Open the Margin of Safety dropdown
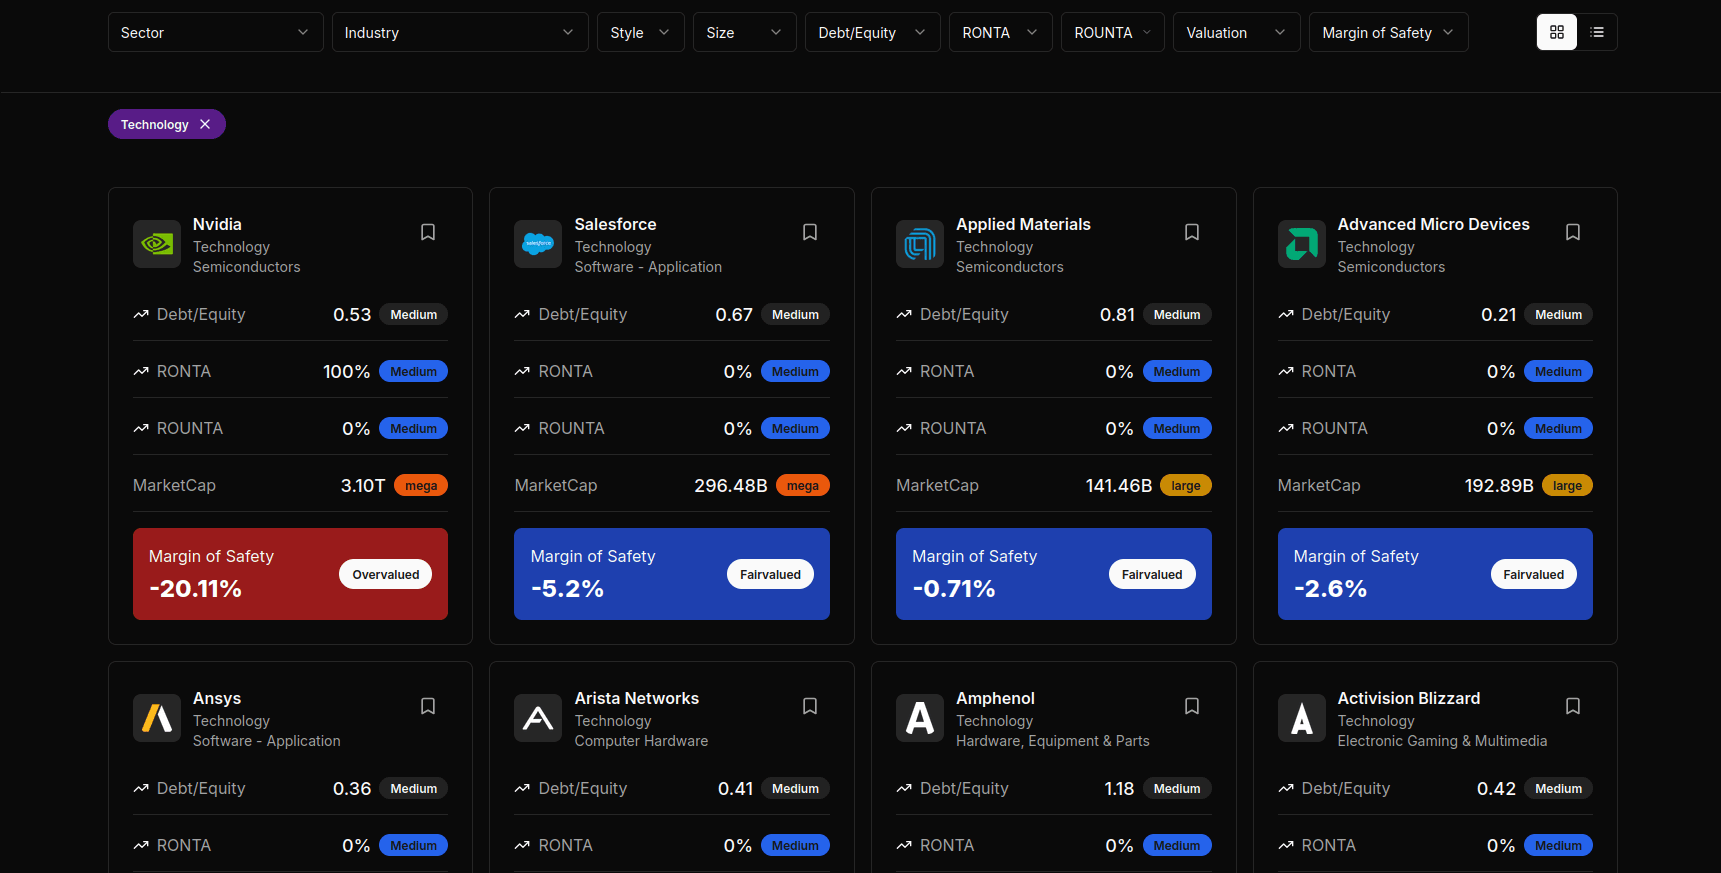 point(1388,33)
